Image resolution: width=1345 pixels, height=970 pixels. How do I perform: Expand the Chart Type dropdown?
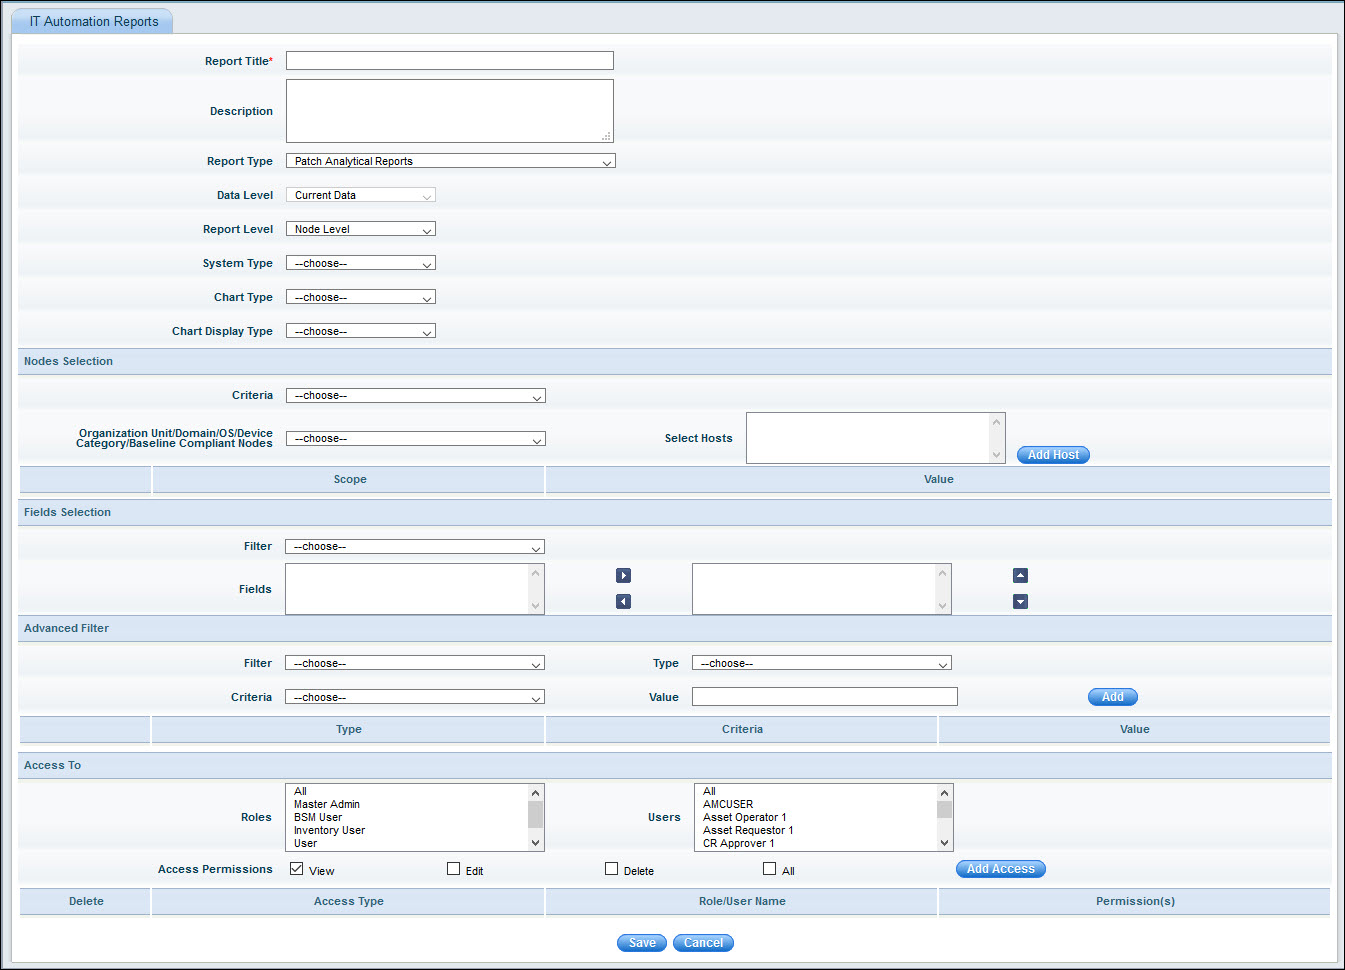360,297
